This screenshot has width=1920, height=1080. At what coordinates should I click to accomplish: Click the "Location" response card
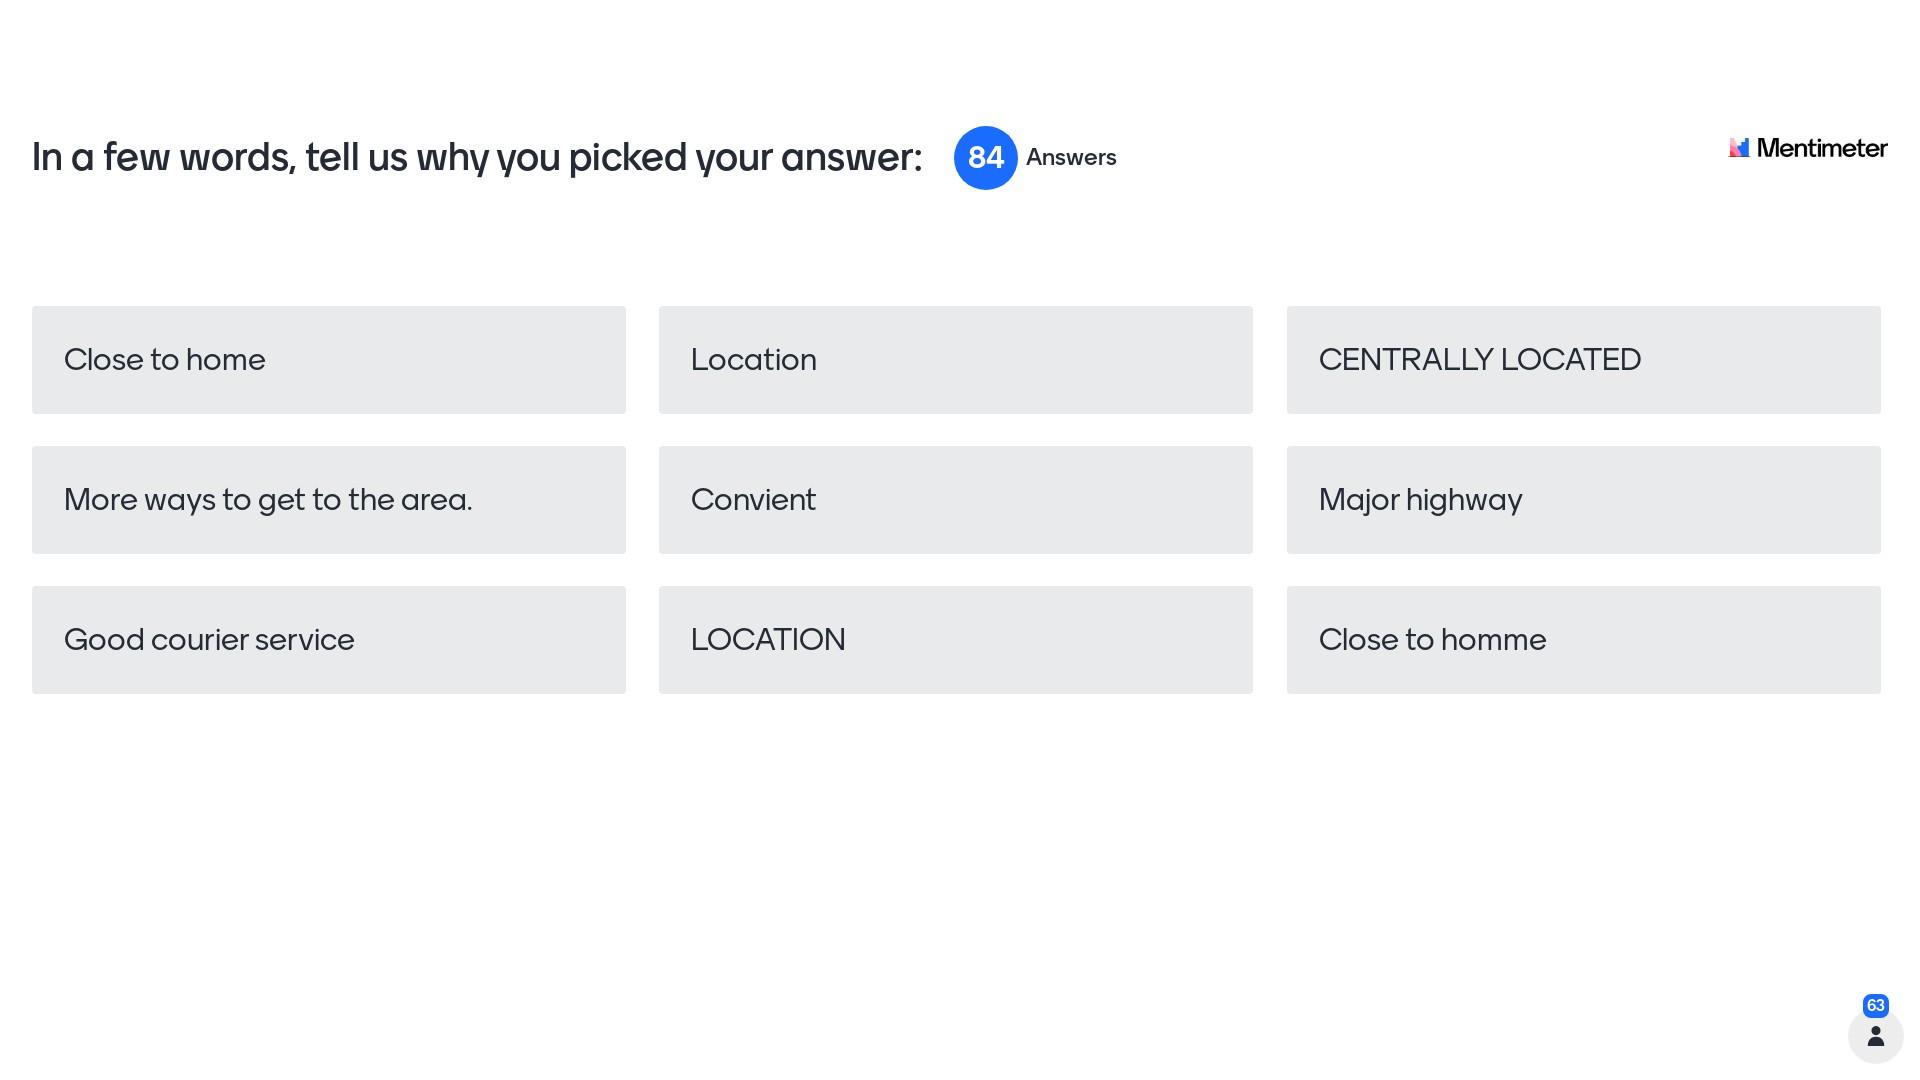click(x=955, y=360)
